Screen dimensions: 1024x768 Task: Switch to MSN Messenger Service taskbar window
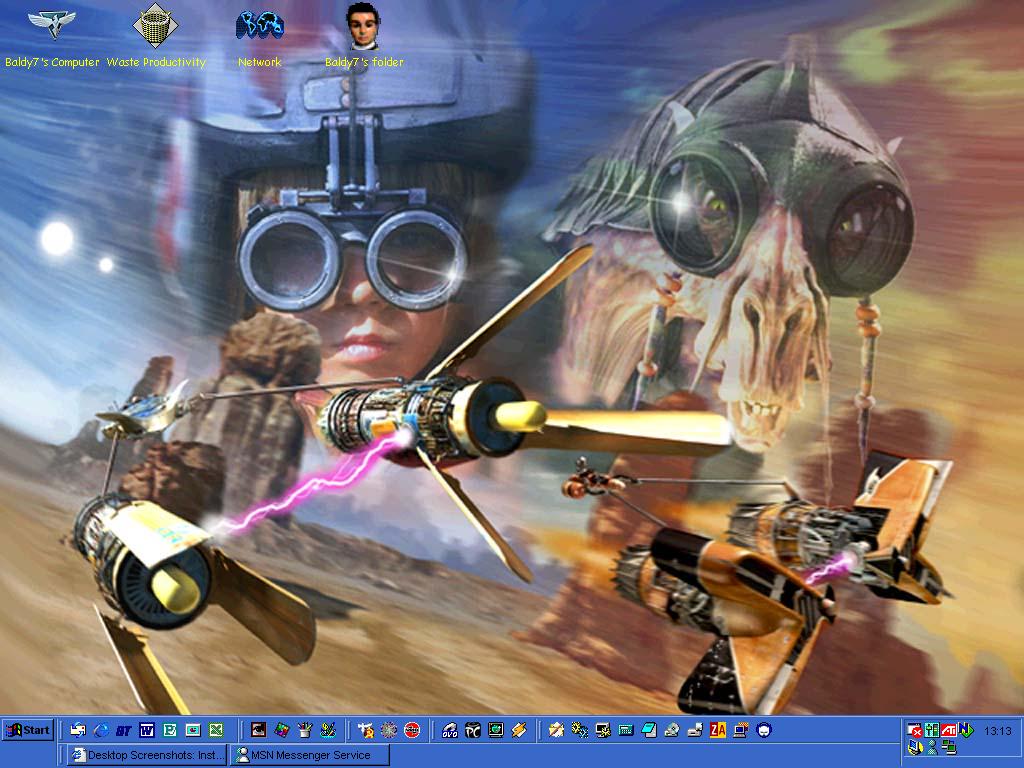pyautogui.click(x=310, y=755)
